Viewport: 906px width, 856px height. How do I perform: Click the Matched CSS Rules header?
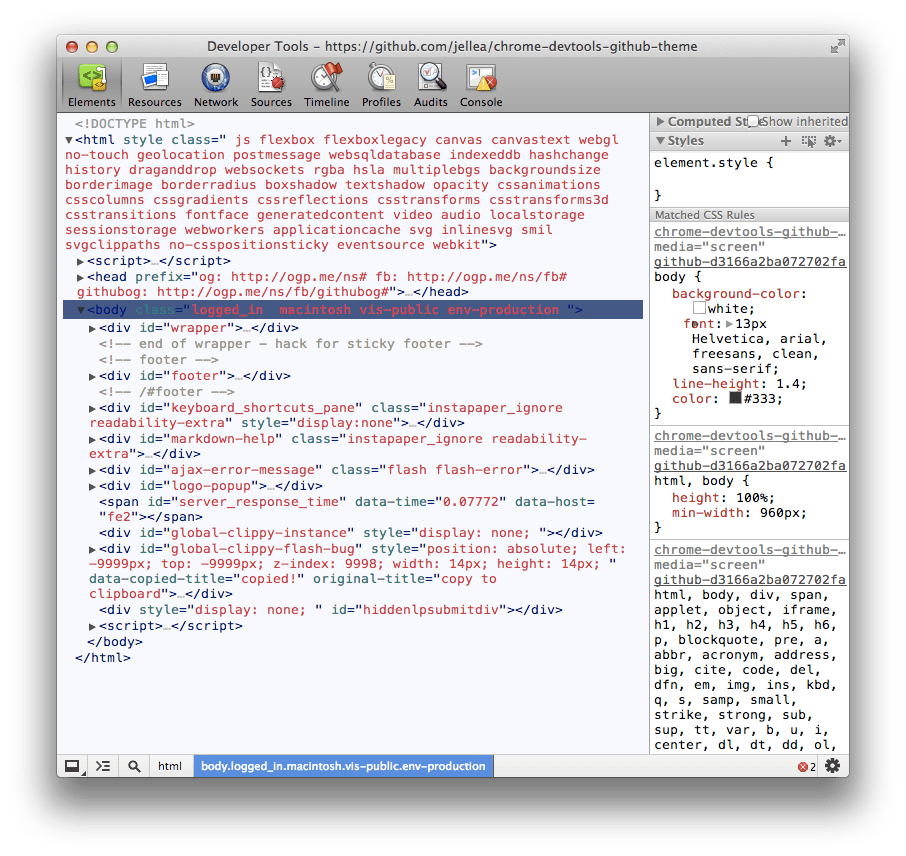tap(749, 215)
